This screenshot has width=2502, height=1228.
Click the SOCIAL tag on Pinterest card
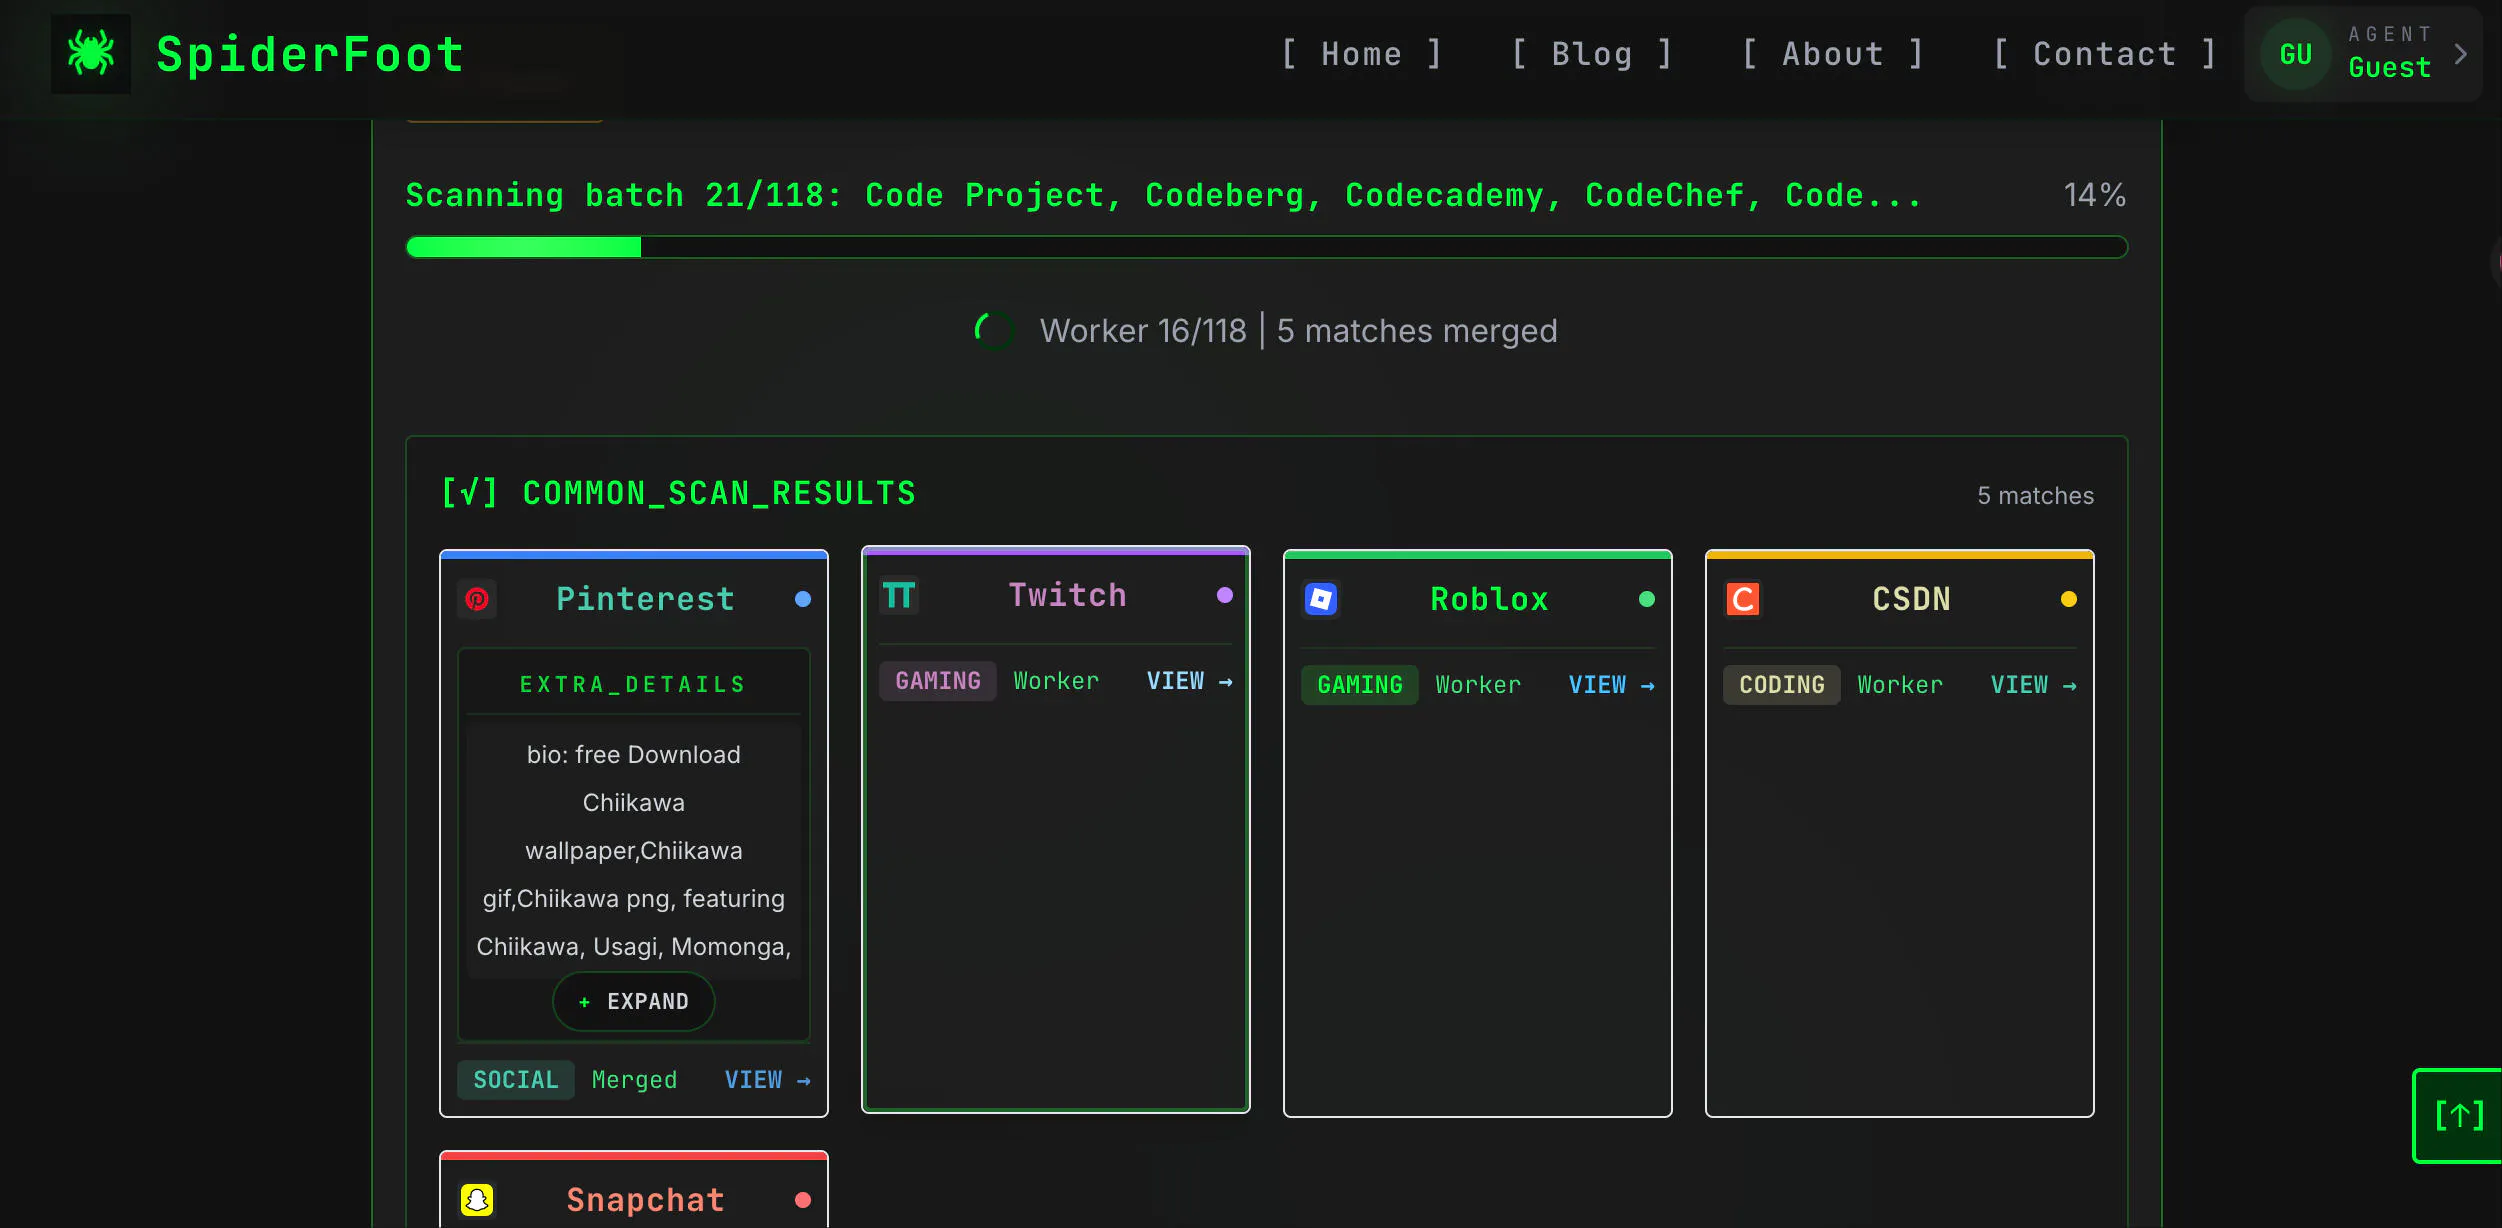click(x=515, y=1080)
